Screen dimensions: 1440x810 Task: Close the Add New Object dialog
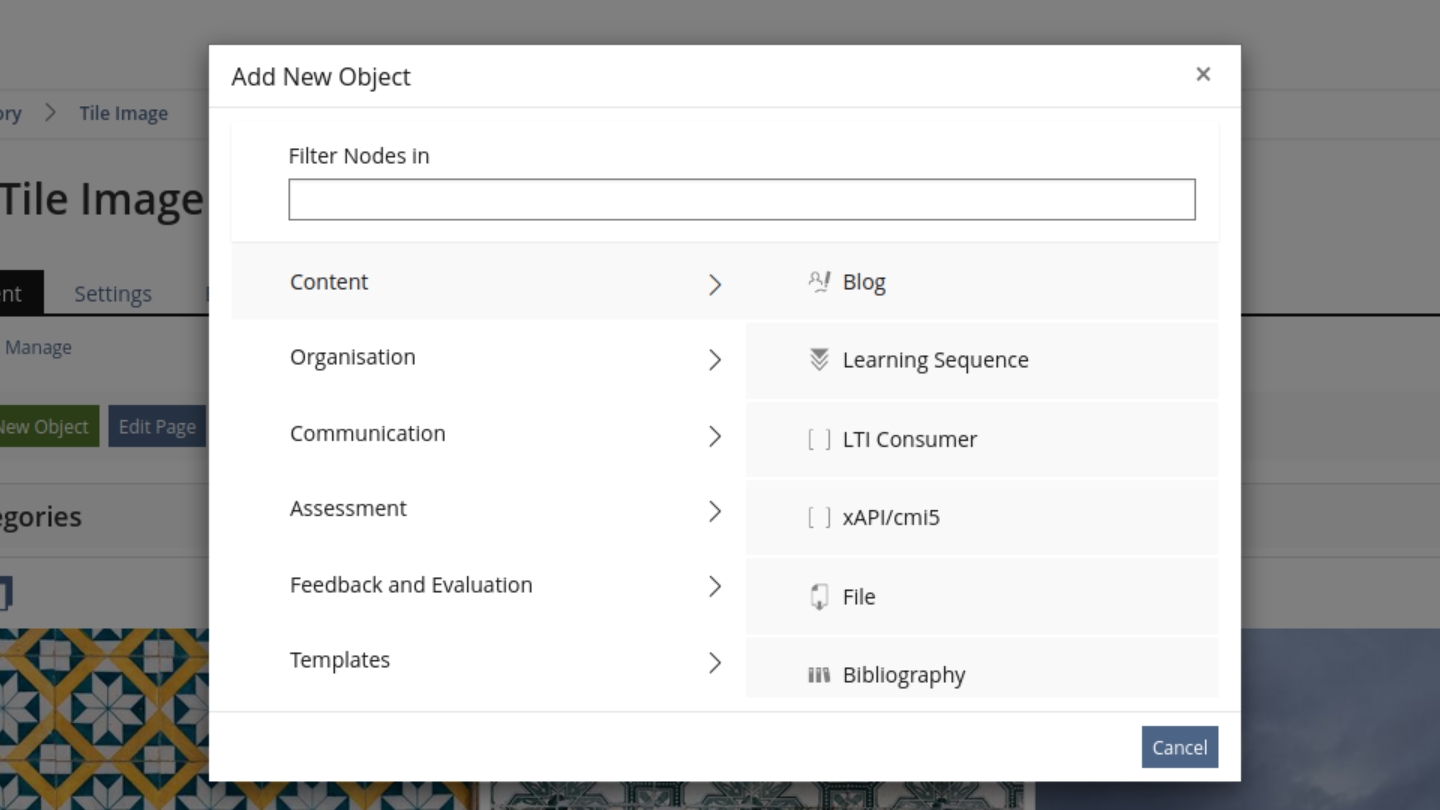coord(1203,75)
